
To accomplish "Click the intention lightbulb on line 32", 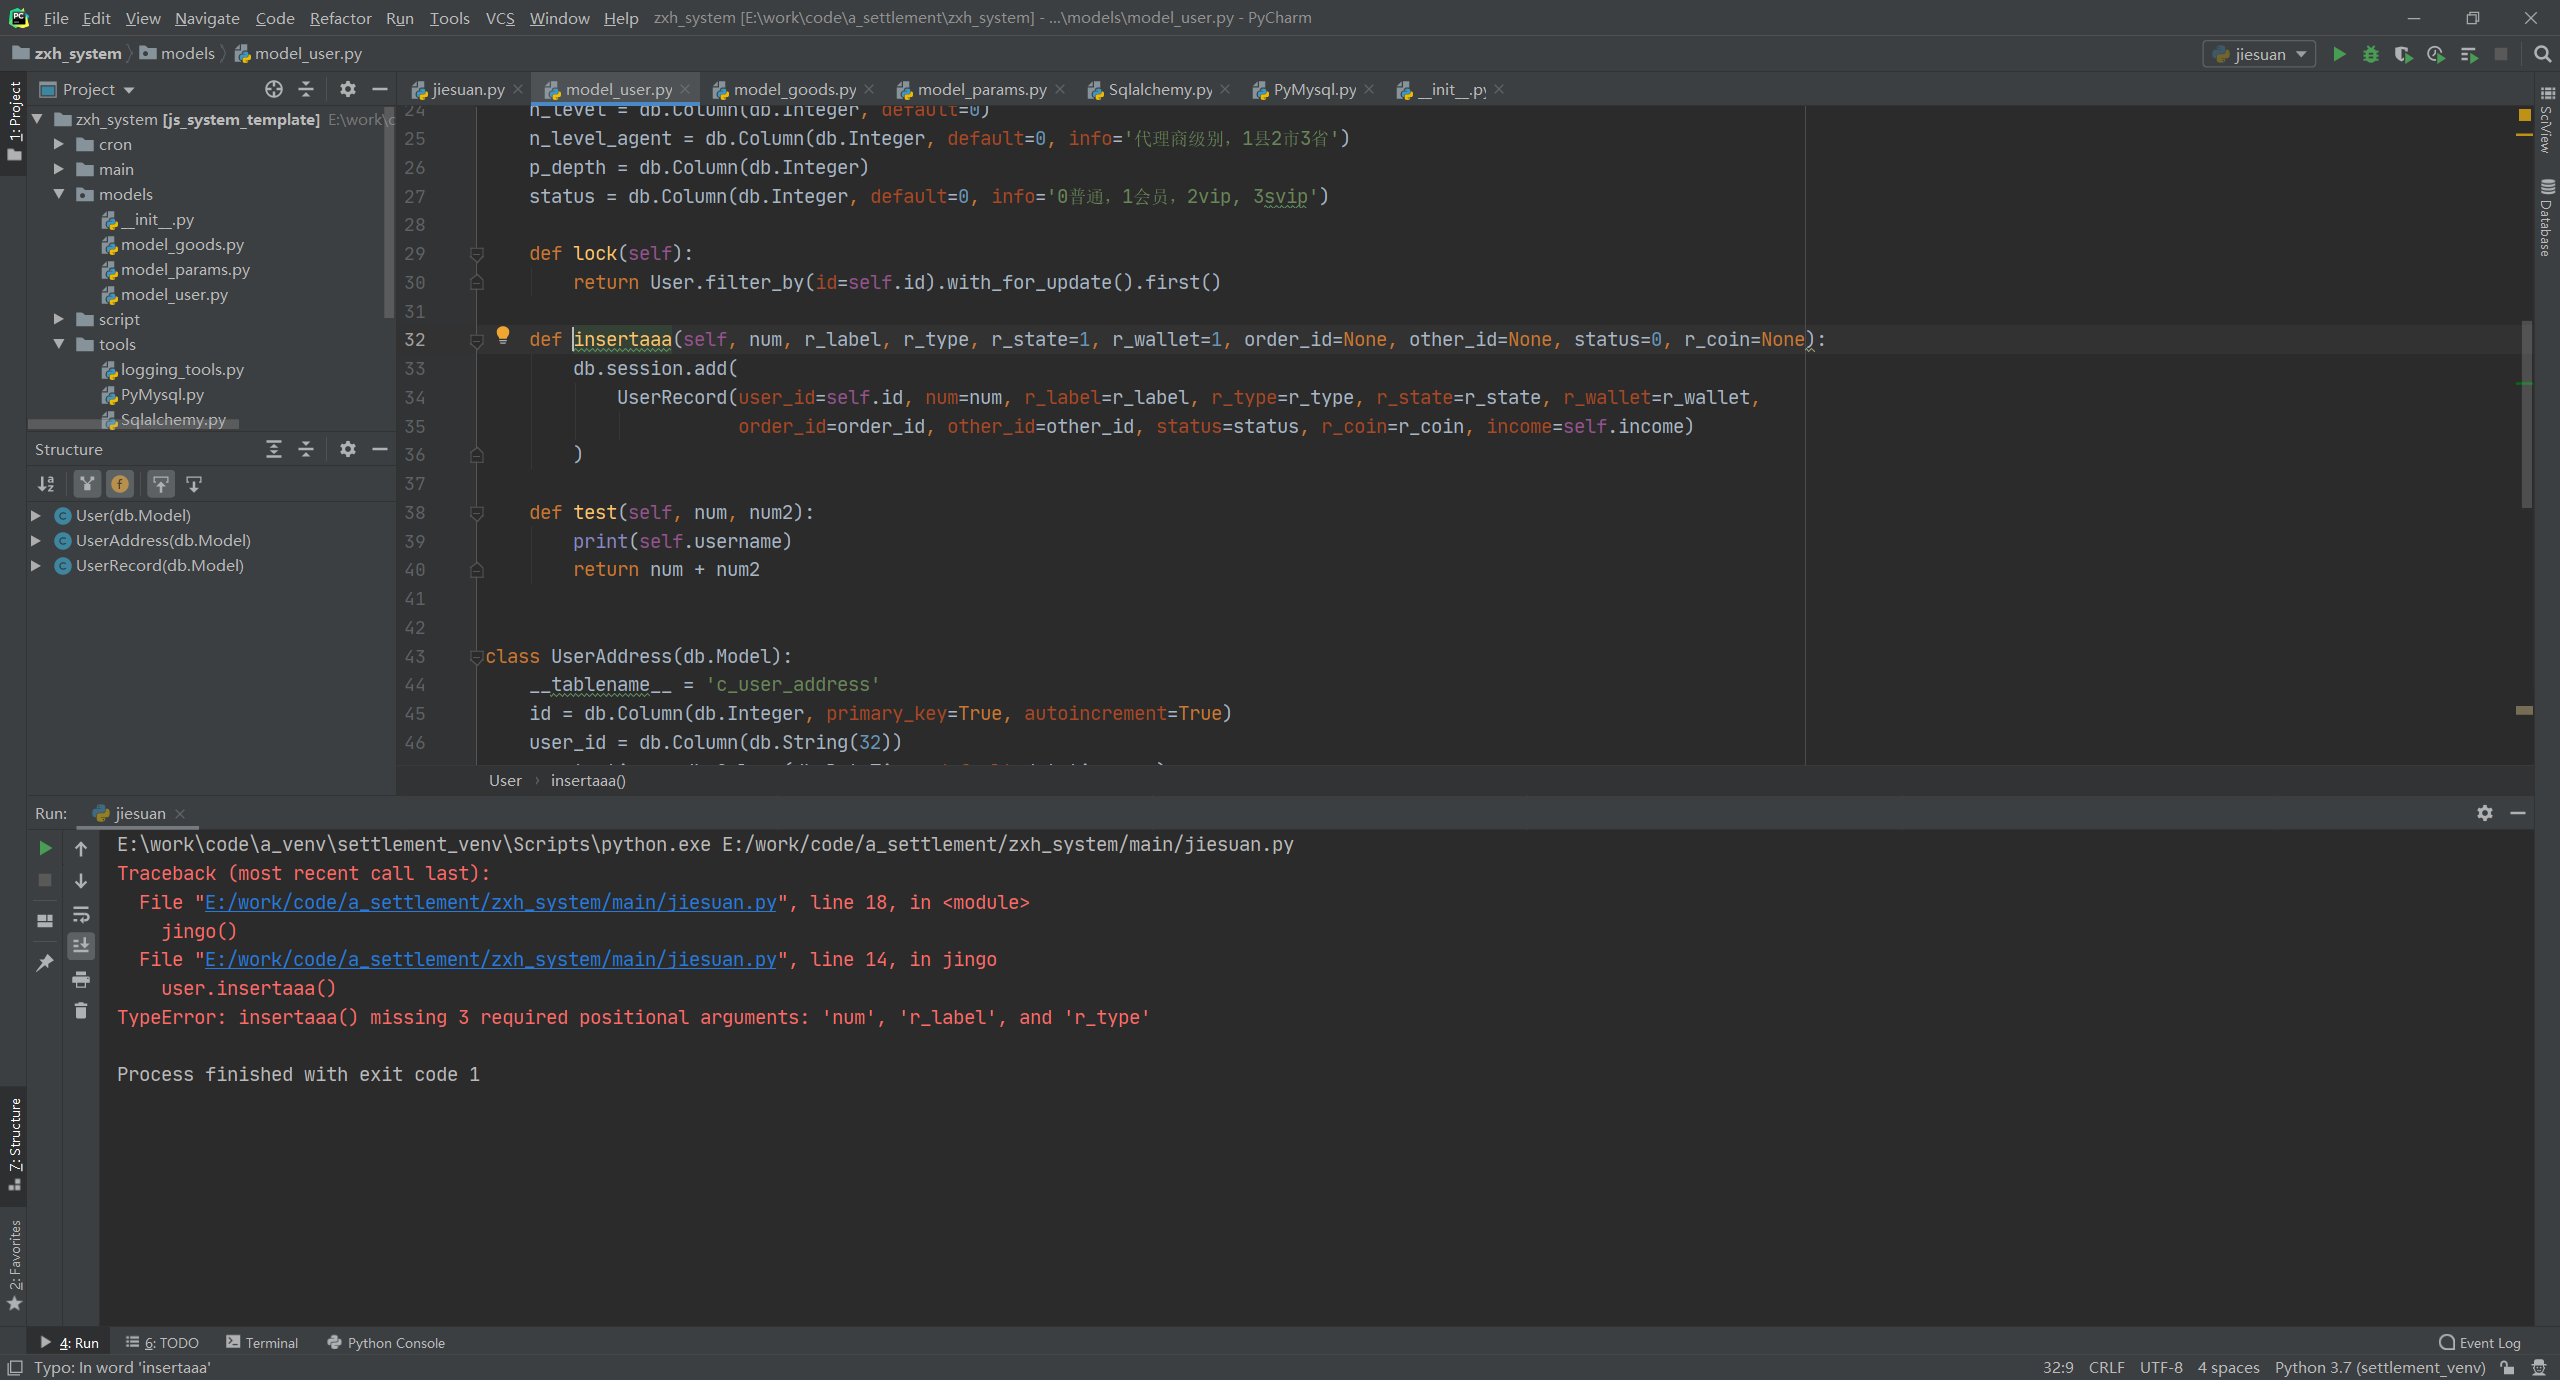I will tap(503, 335).
